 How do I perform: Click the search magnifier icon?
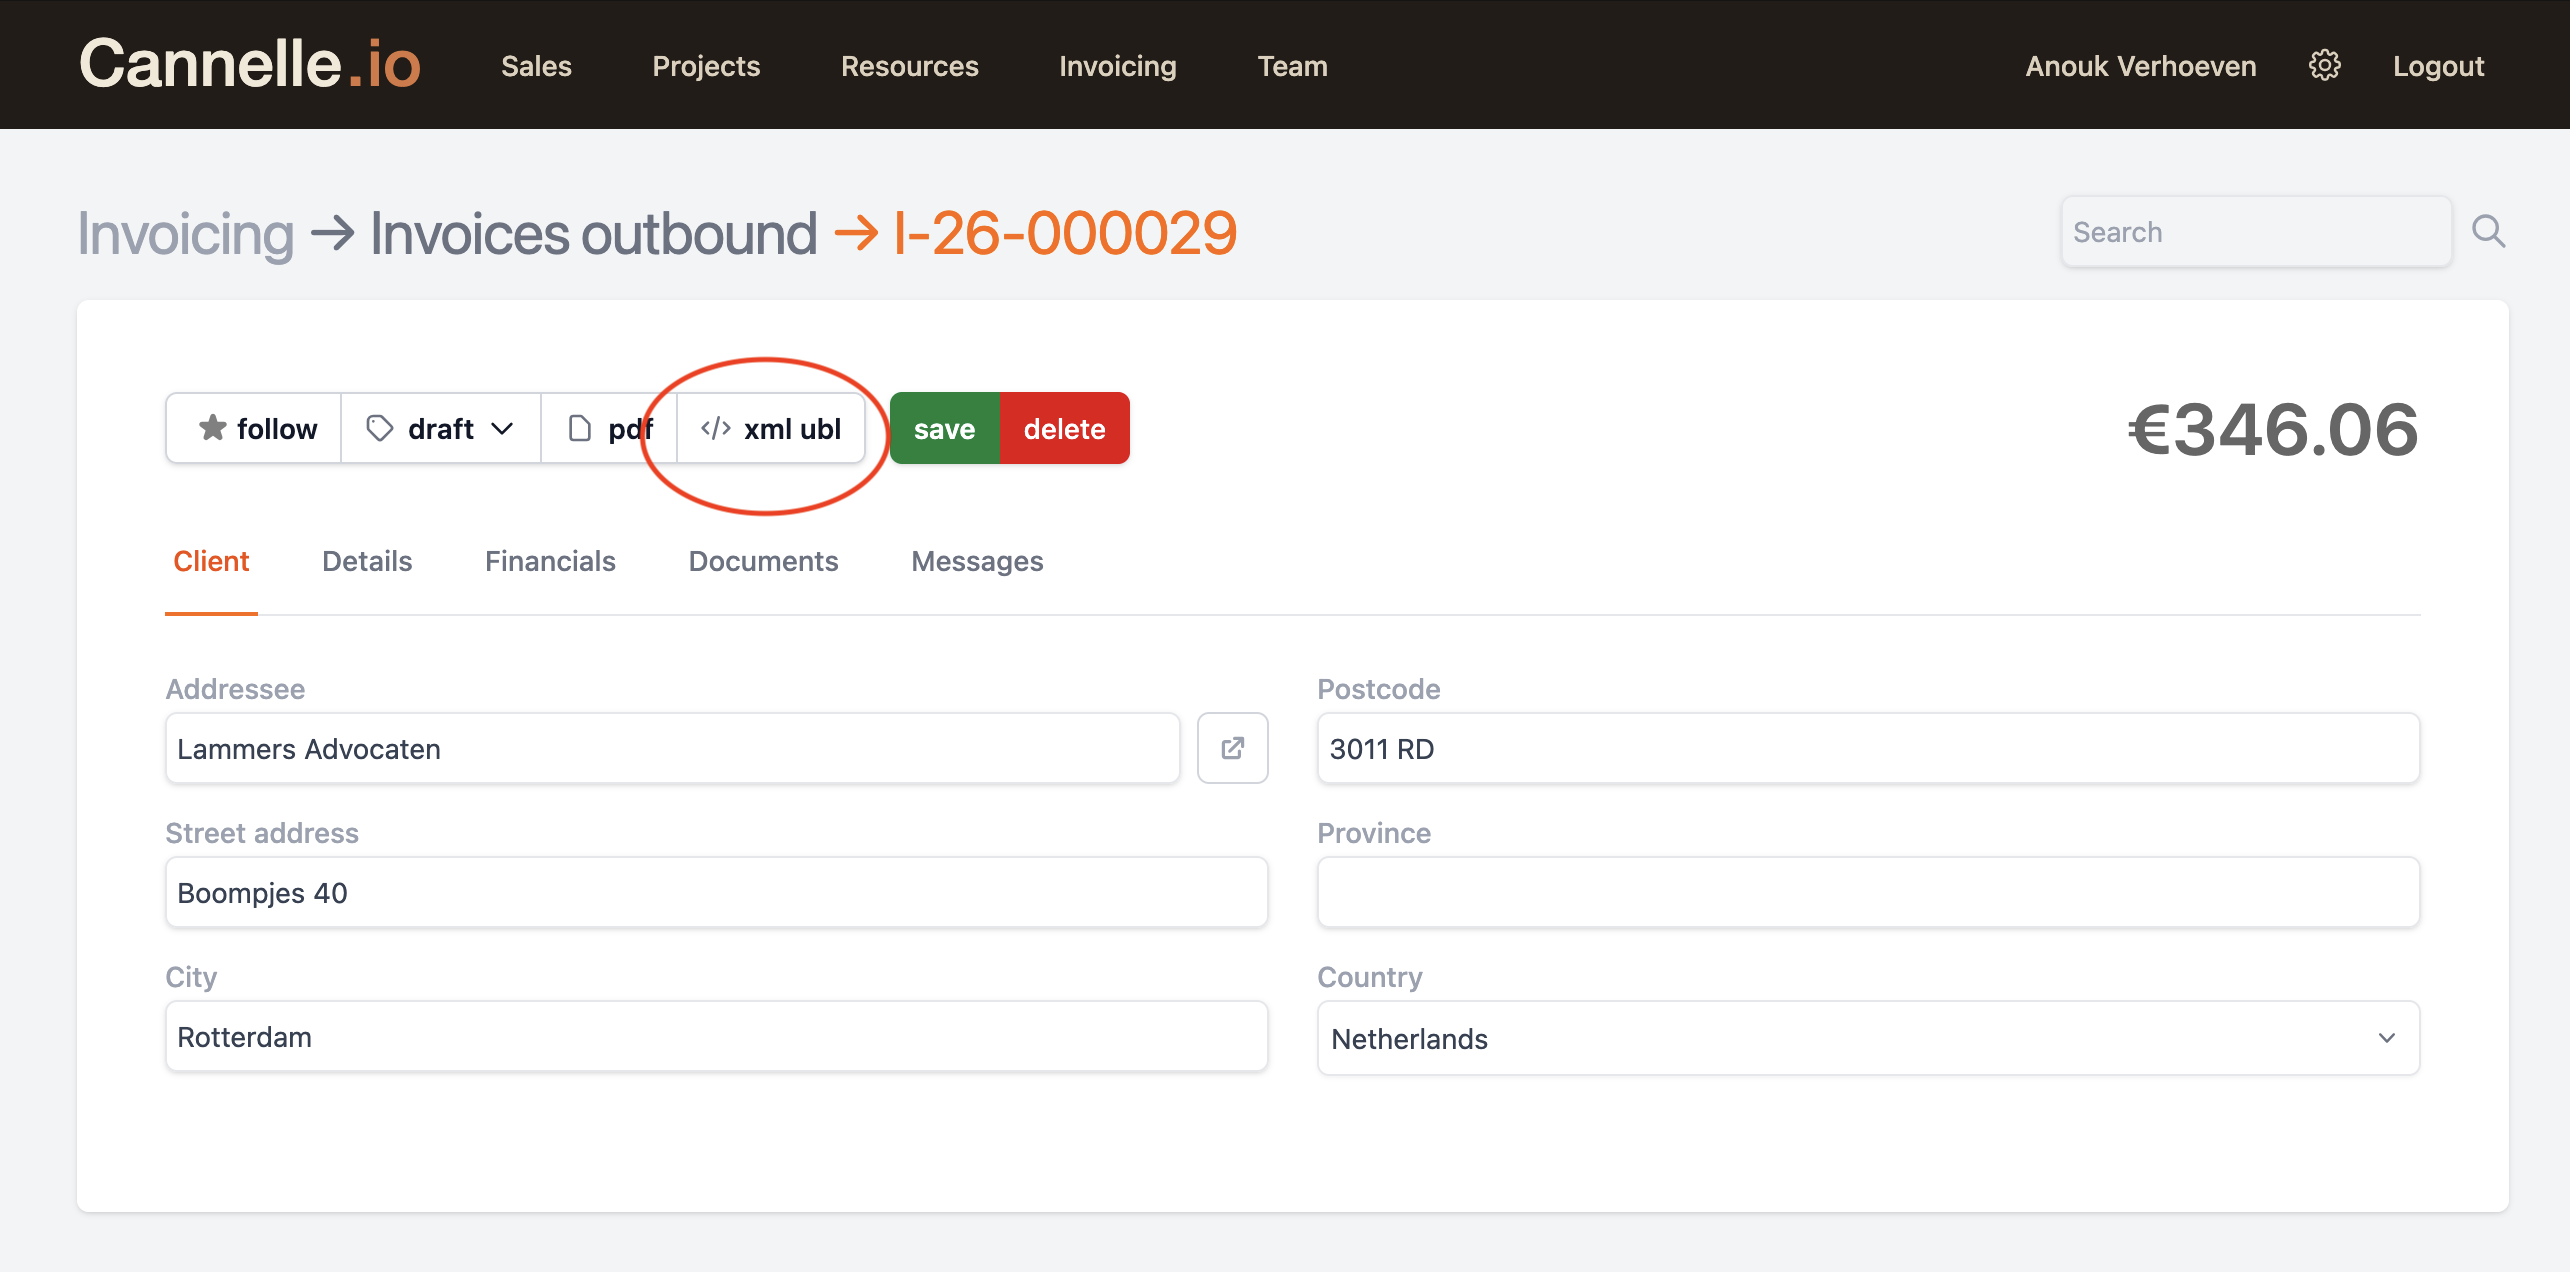click(x=2488, y=232)
